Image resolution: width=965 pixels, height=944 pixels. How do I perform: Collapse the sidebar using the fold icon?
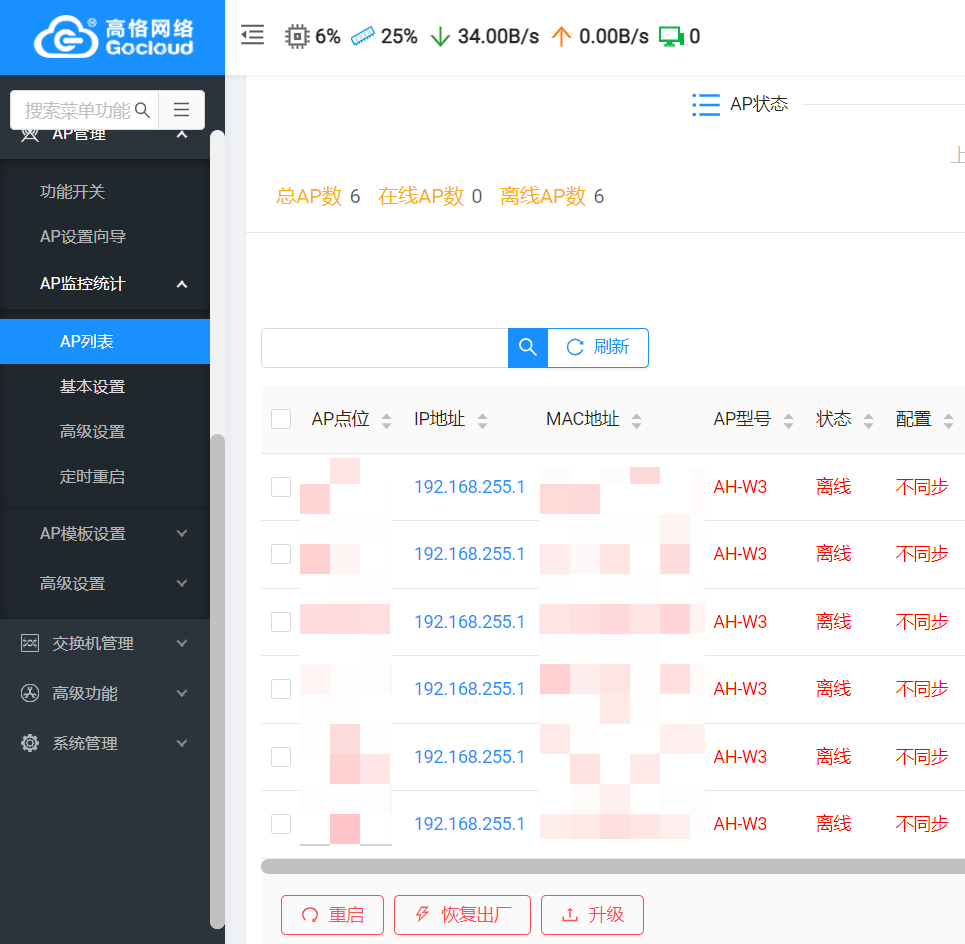[x=253, y=36]
